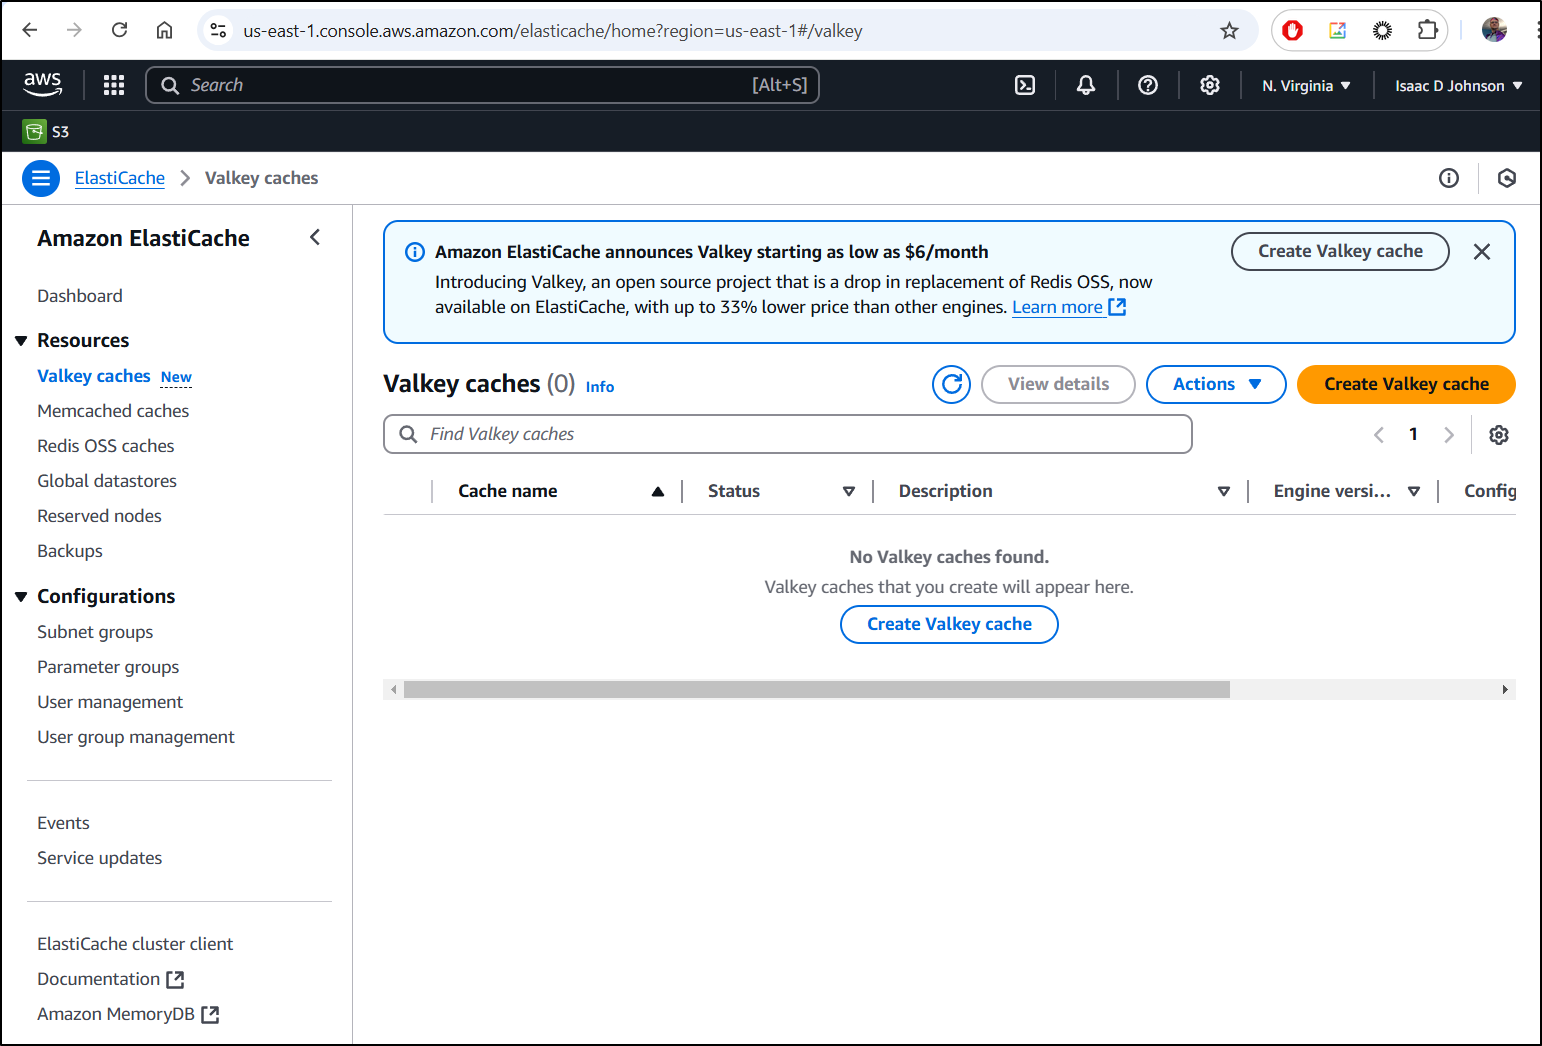Dismiss the Valkey announcement banner

click(1482, 252)
